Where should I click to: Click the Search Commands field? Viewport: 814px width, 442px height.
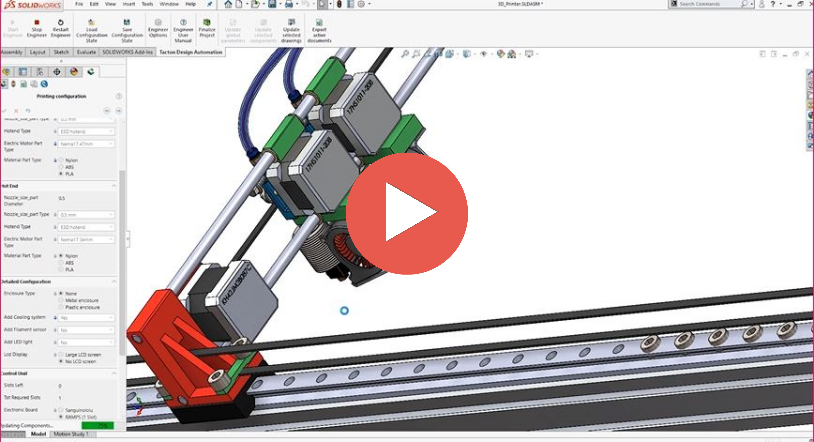point(708,4)
